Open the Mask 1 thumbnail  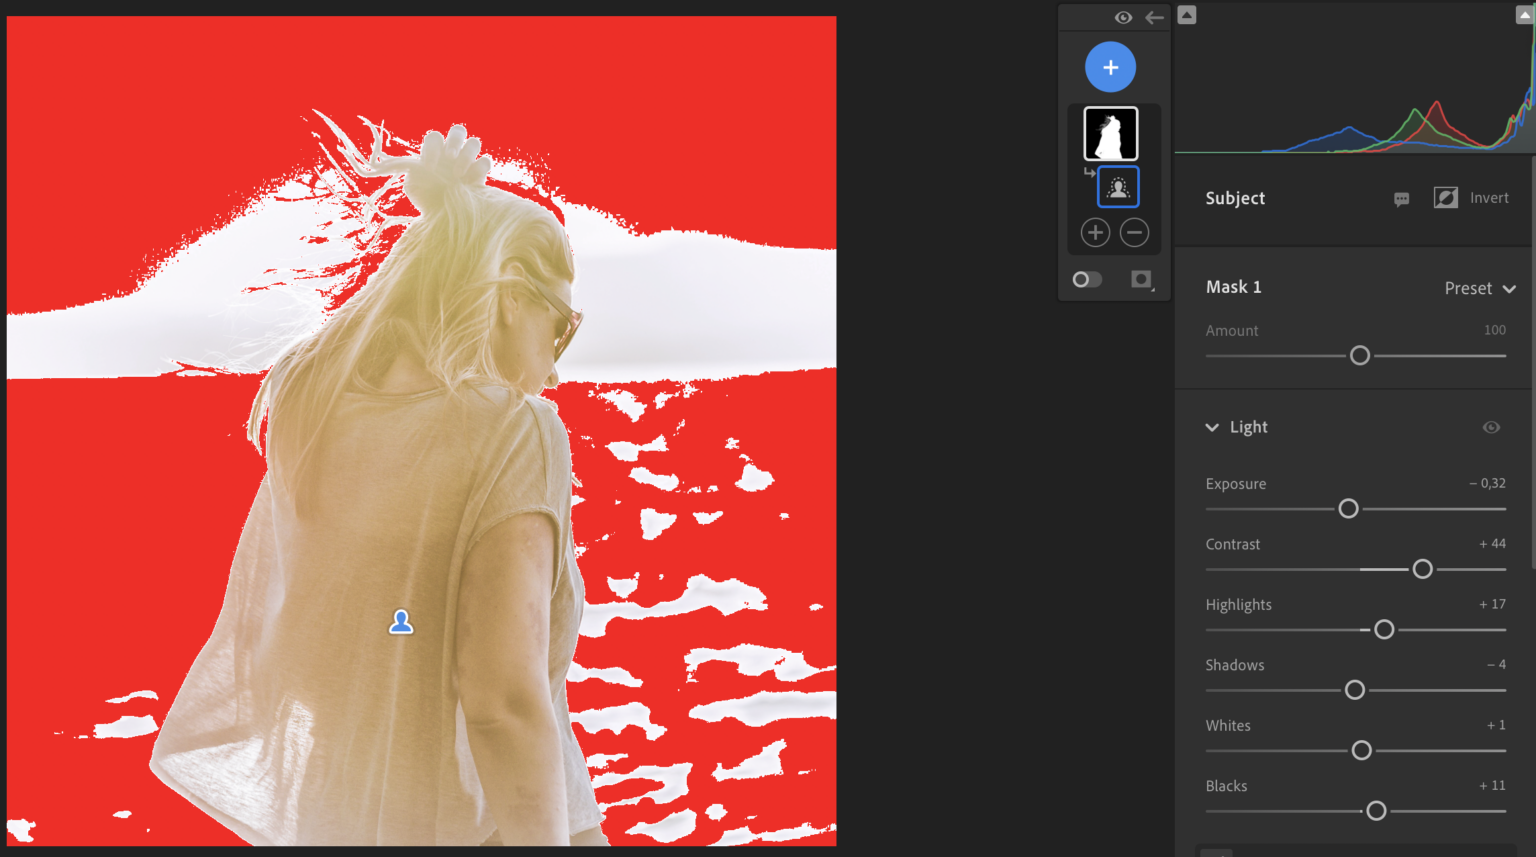[1110, 132]
